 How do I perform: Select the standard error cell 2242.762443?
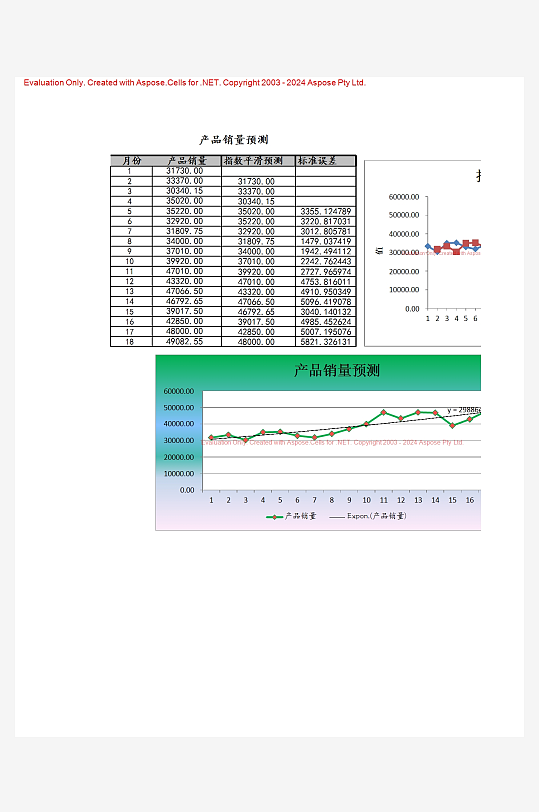coord(326,262)
